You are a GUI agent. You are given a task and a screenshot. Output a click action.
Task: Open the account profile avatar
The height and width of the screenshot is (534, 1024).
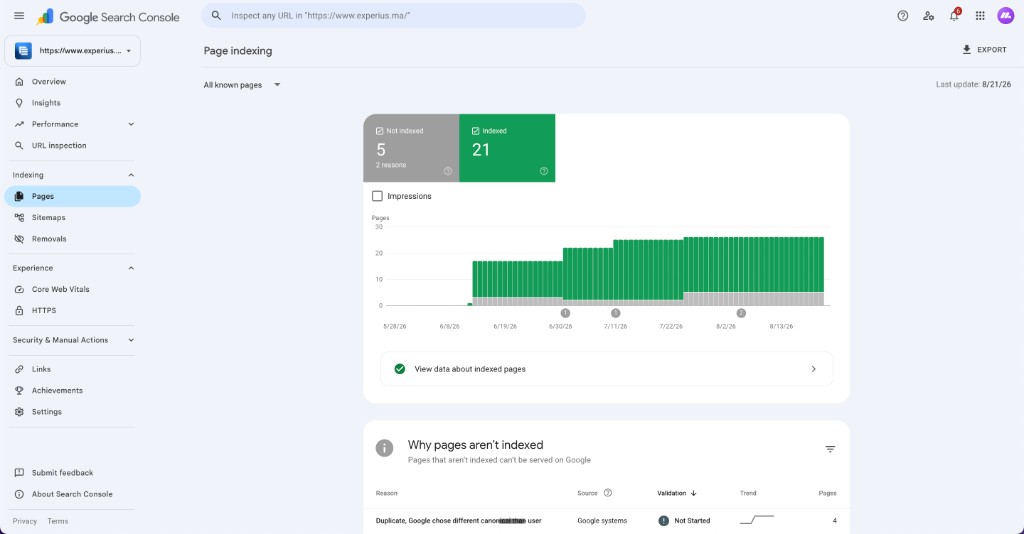click(1005, 16)
